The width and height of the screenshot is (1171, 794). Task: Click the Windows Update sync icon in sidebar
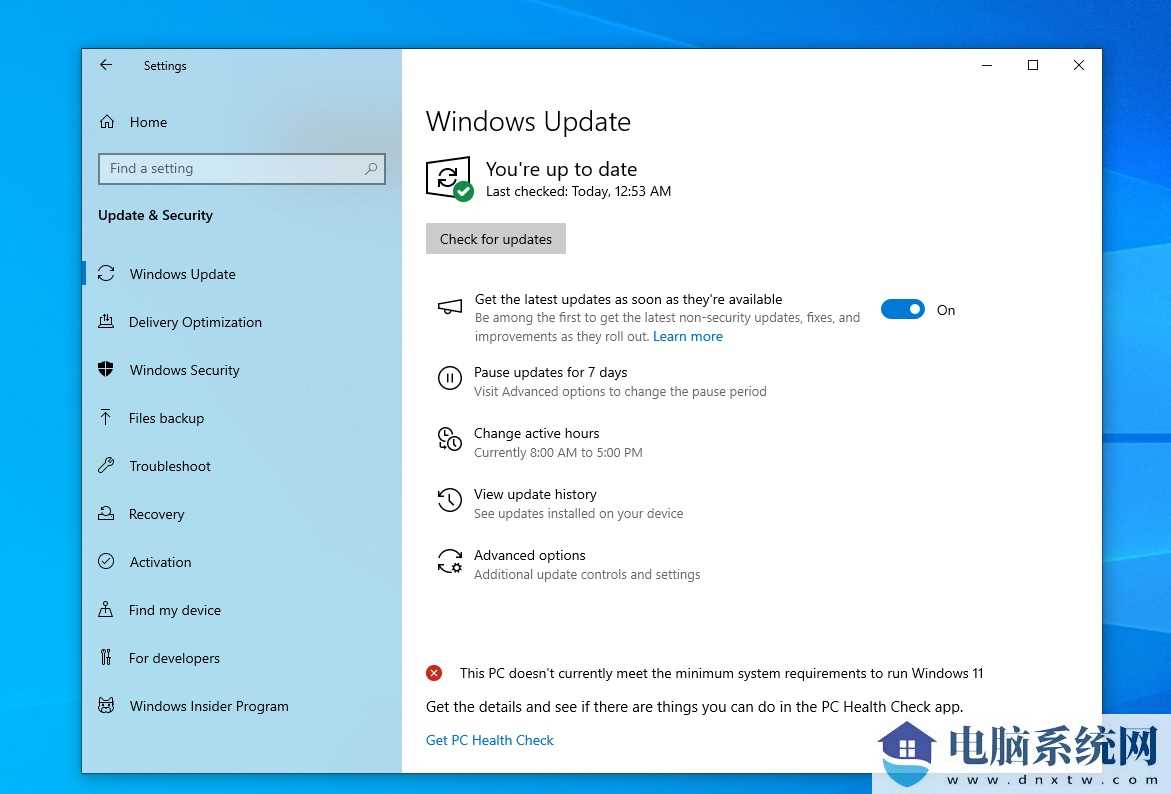pos(106,273)
